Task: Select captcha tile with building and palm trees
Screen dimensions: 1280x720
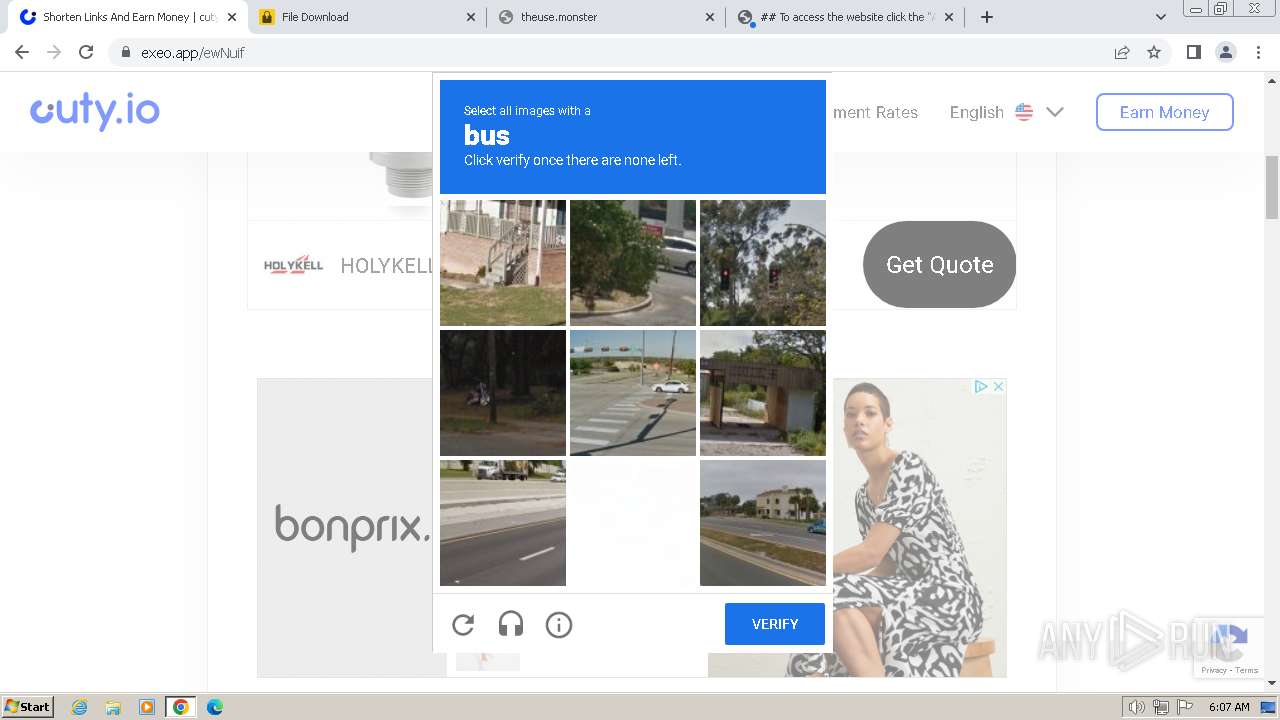Action: (x=763, y=523)
